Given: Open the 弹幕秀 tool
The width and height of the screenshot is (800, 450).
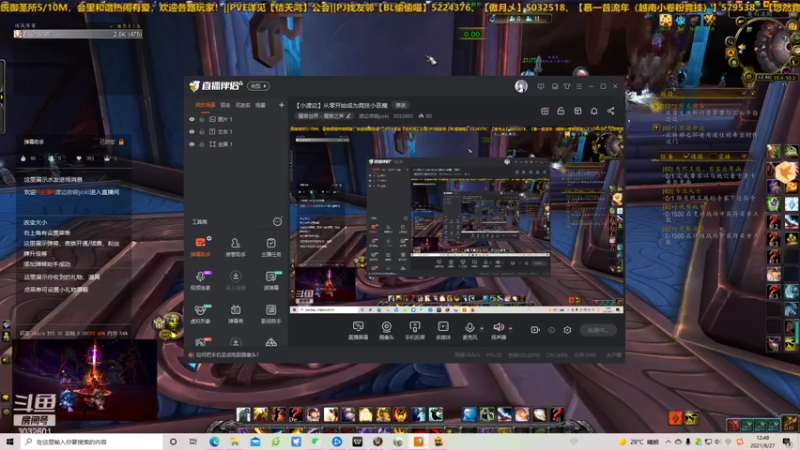Looking at the screenshot, I should (235, 314).
